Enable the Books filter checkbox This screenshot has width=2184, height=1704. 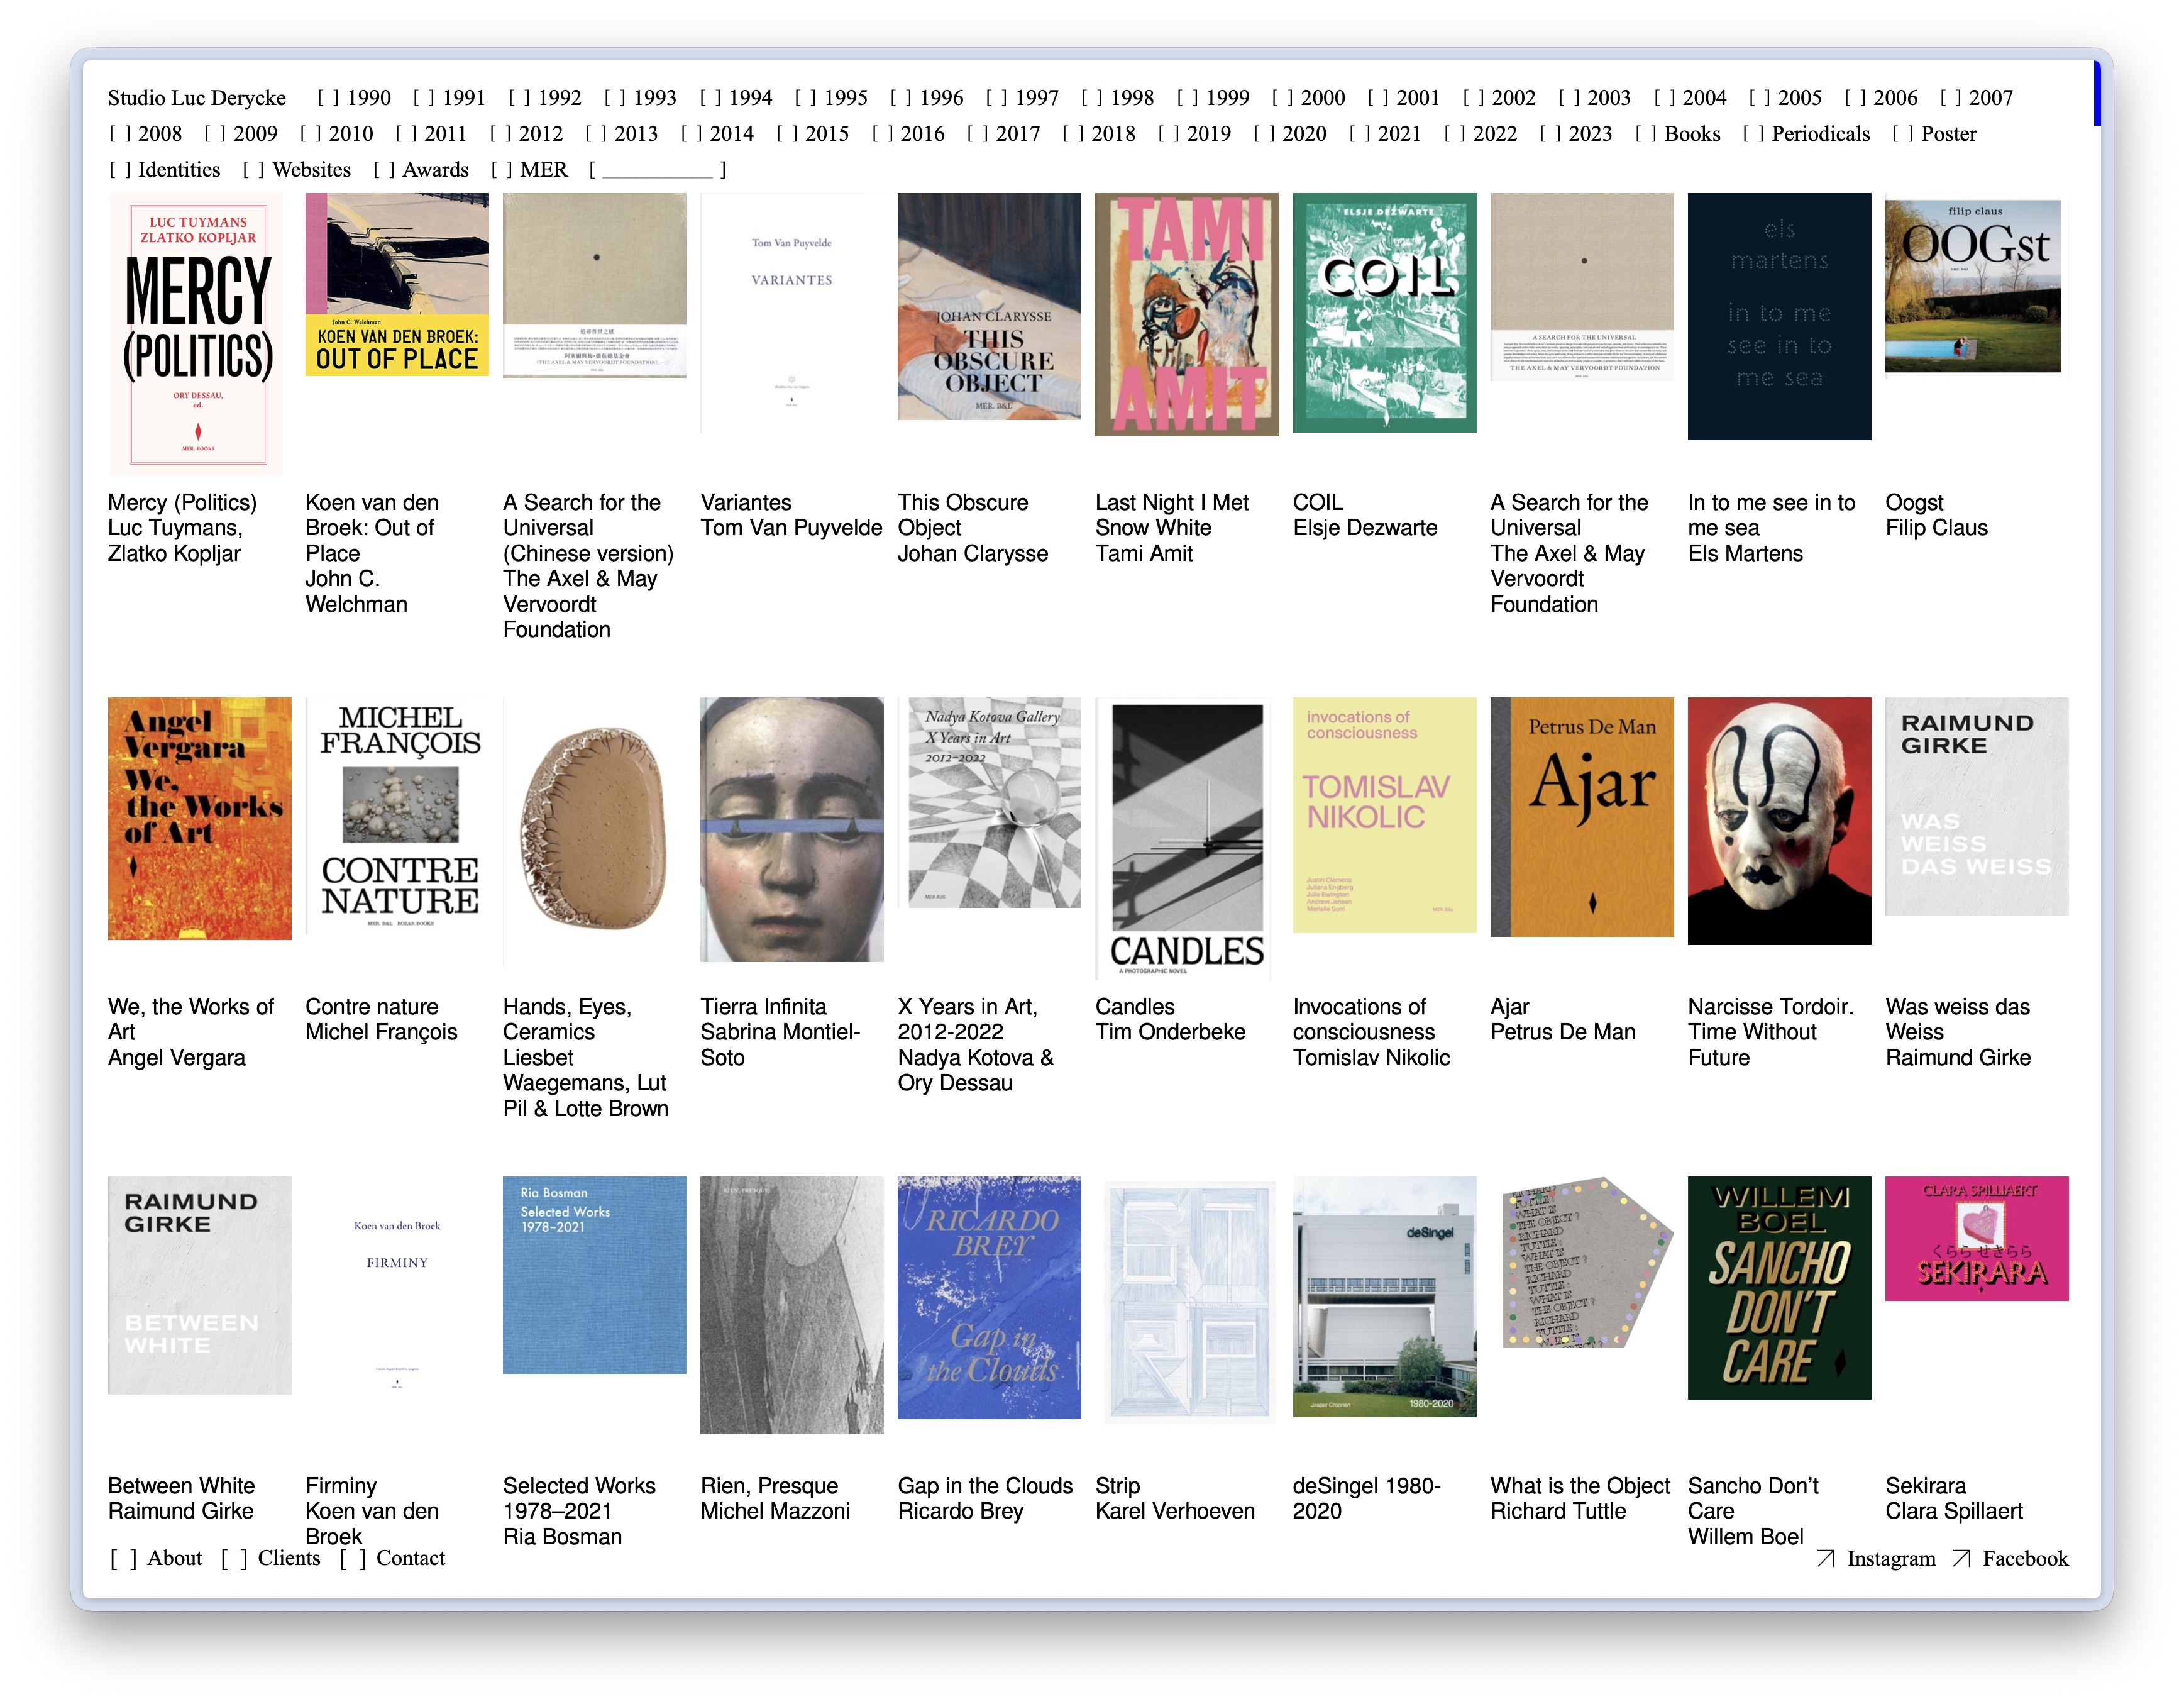click(x=1645, y=134)
